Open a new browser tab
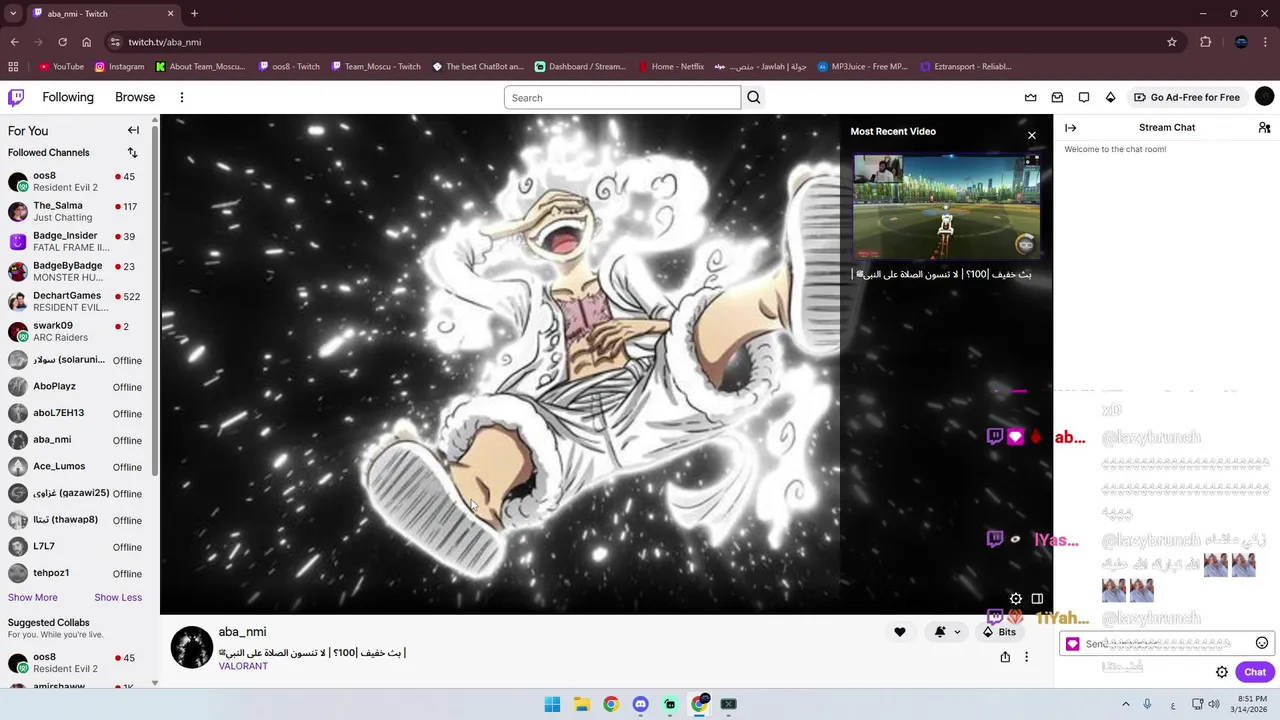This screenshot has width=1280, height=720. pos(194,14)
